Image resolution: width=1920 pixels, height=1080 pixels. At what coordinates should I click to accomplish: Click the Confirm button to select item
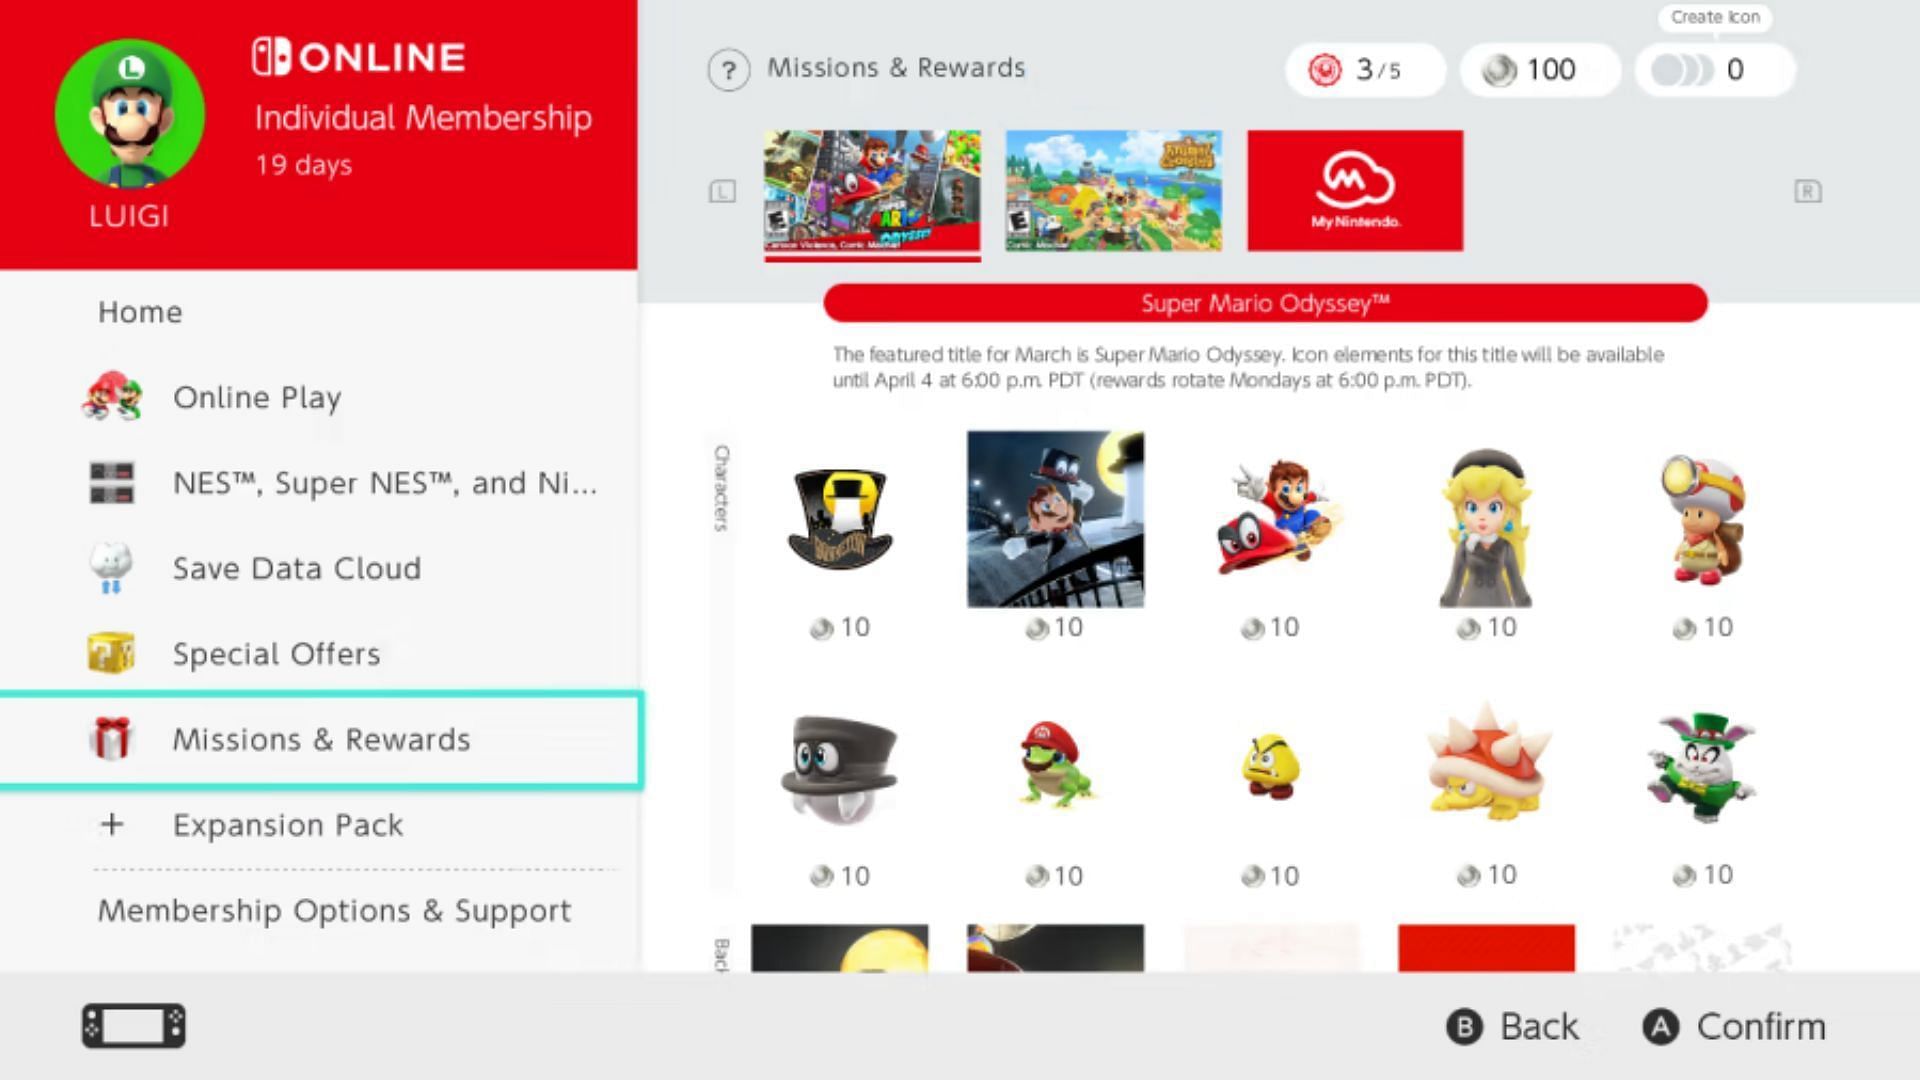pos(1741,1026)
